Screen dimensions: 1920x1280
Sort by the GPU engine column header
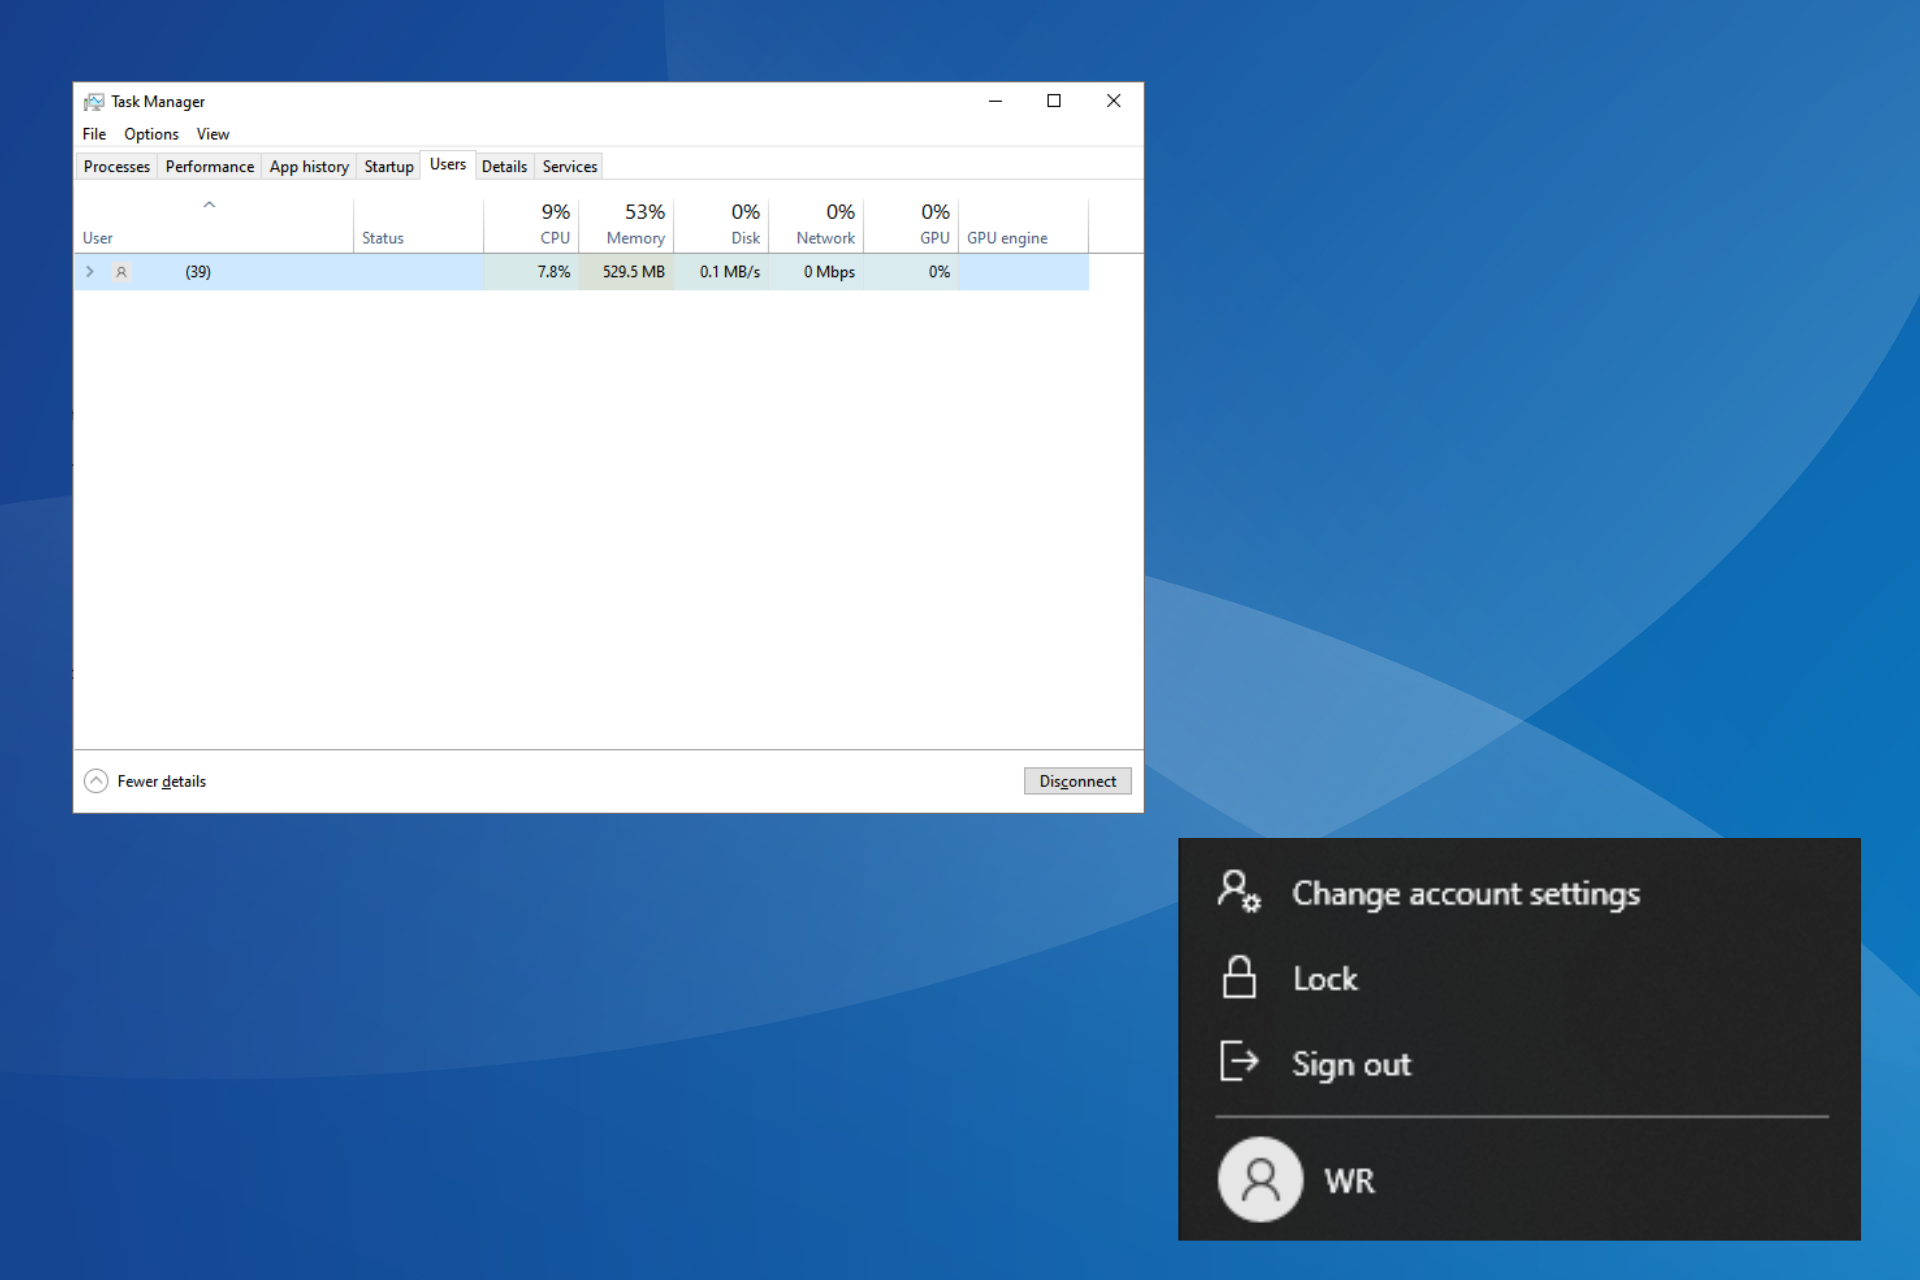tap(1023, 226)
